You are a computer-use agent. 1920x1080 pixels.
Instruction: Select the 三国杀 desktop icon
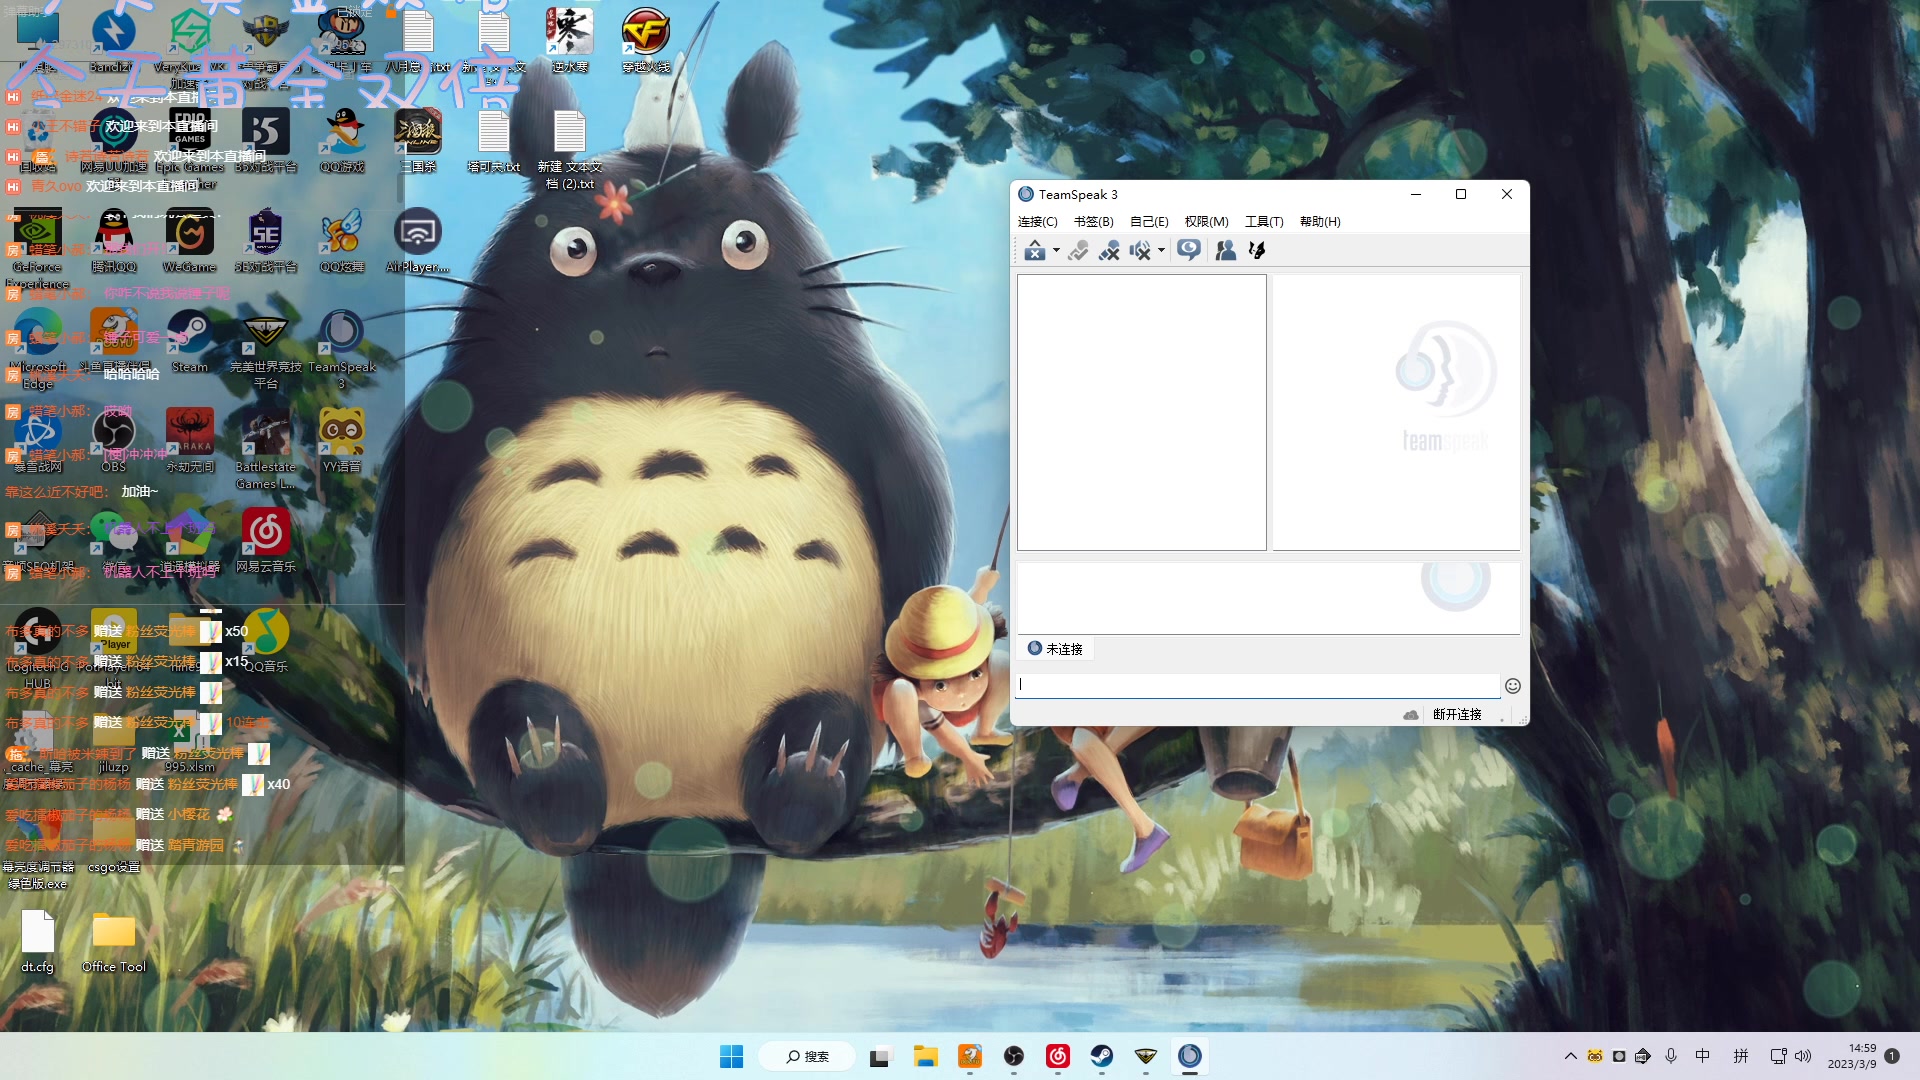(418, 141)
